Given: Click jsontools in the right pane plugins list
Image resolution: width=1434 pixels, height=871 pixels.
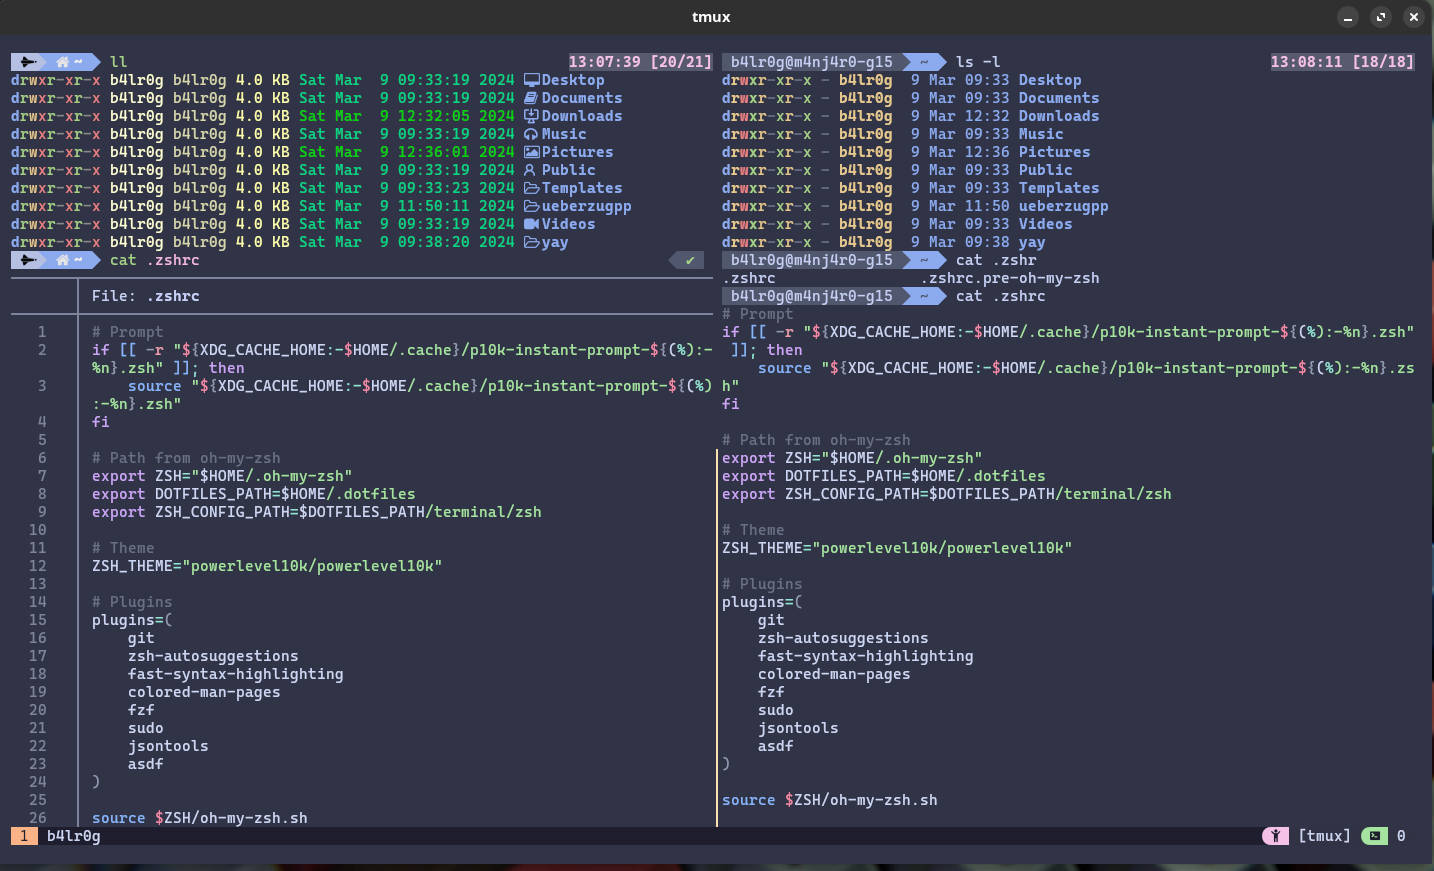Looking at the screenshot, I should (798, 728).
